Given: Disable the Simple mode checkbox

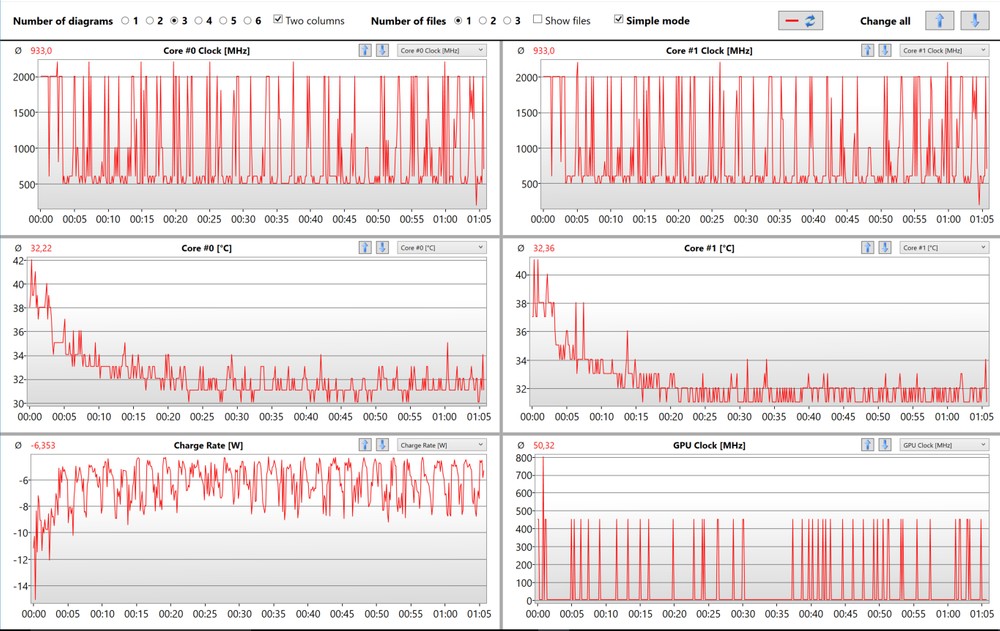Looking at the screenshot, I should click(x=618, y=20).
